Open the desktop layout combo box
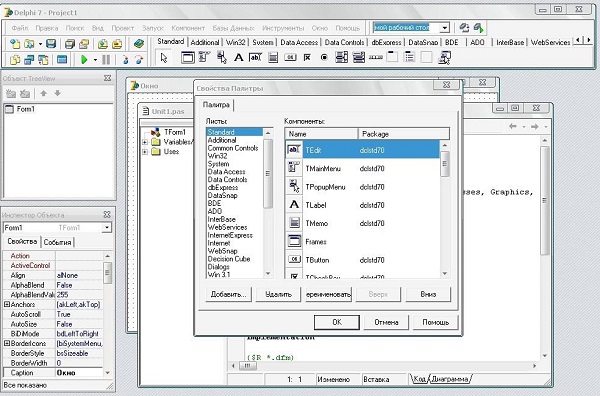The width and height of the screenshot is (600, 396). pyautogui.click(x=444, y=28)
